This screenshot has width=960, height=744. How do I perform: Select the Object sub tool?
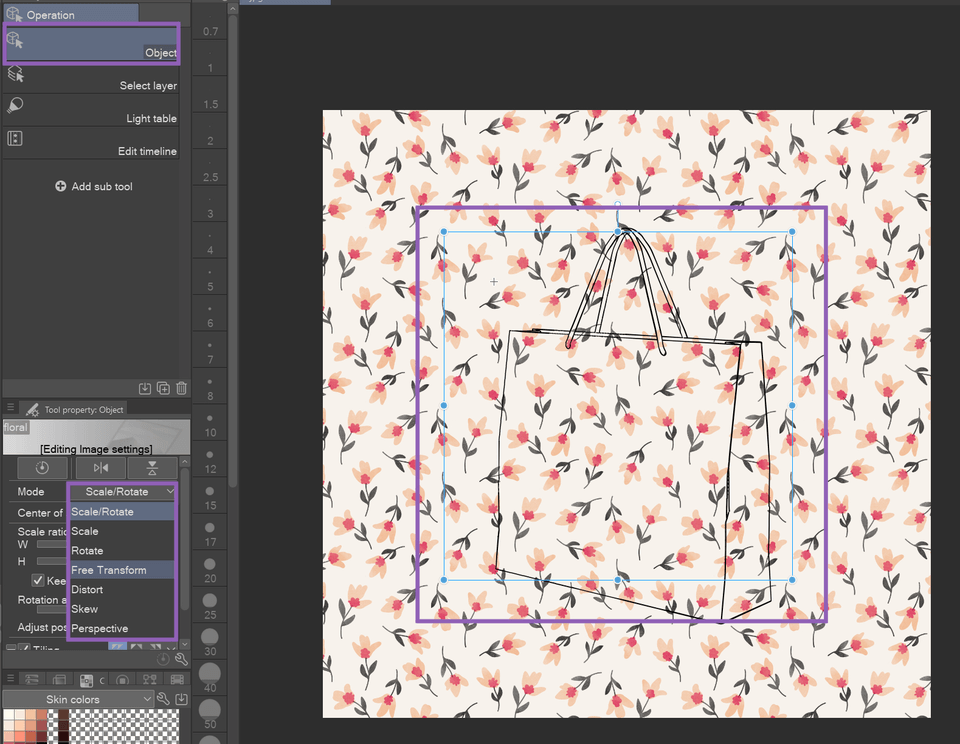pyautogui.click(x=92, y=43)
